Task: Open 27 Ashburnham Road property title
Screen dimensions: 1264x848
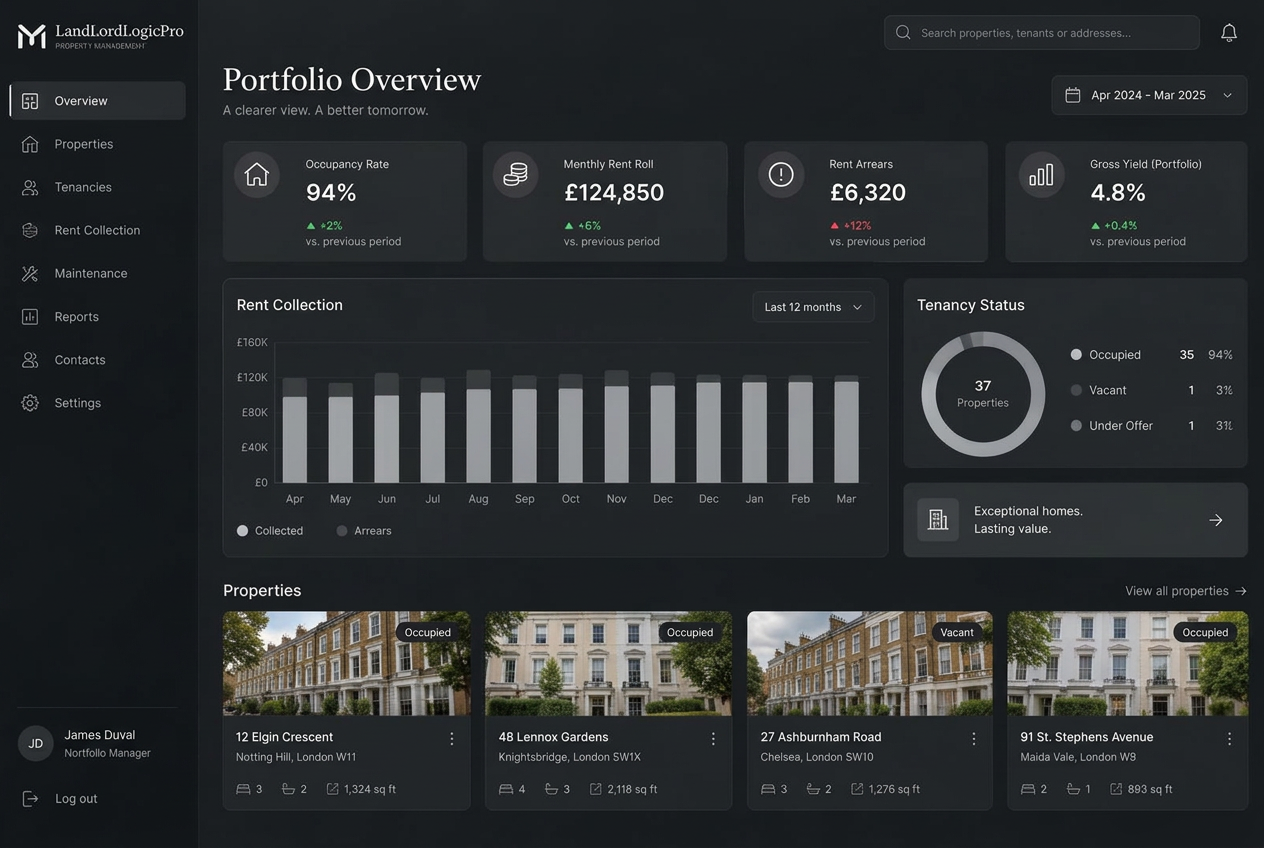Action: pyautogui.click(x=821, y=737)
